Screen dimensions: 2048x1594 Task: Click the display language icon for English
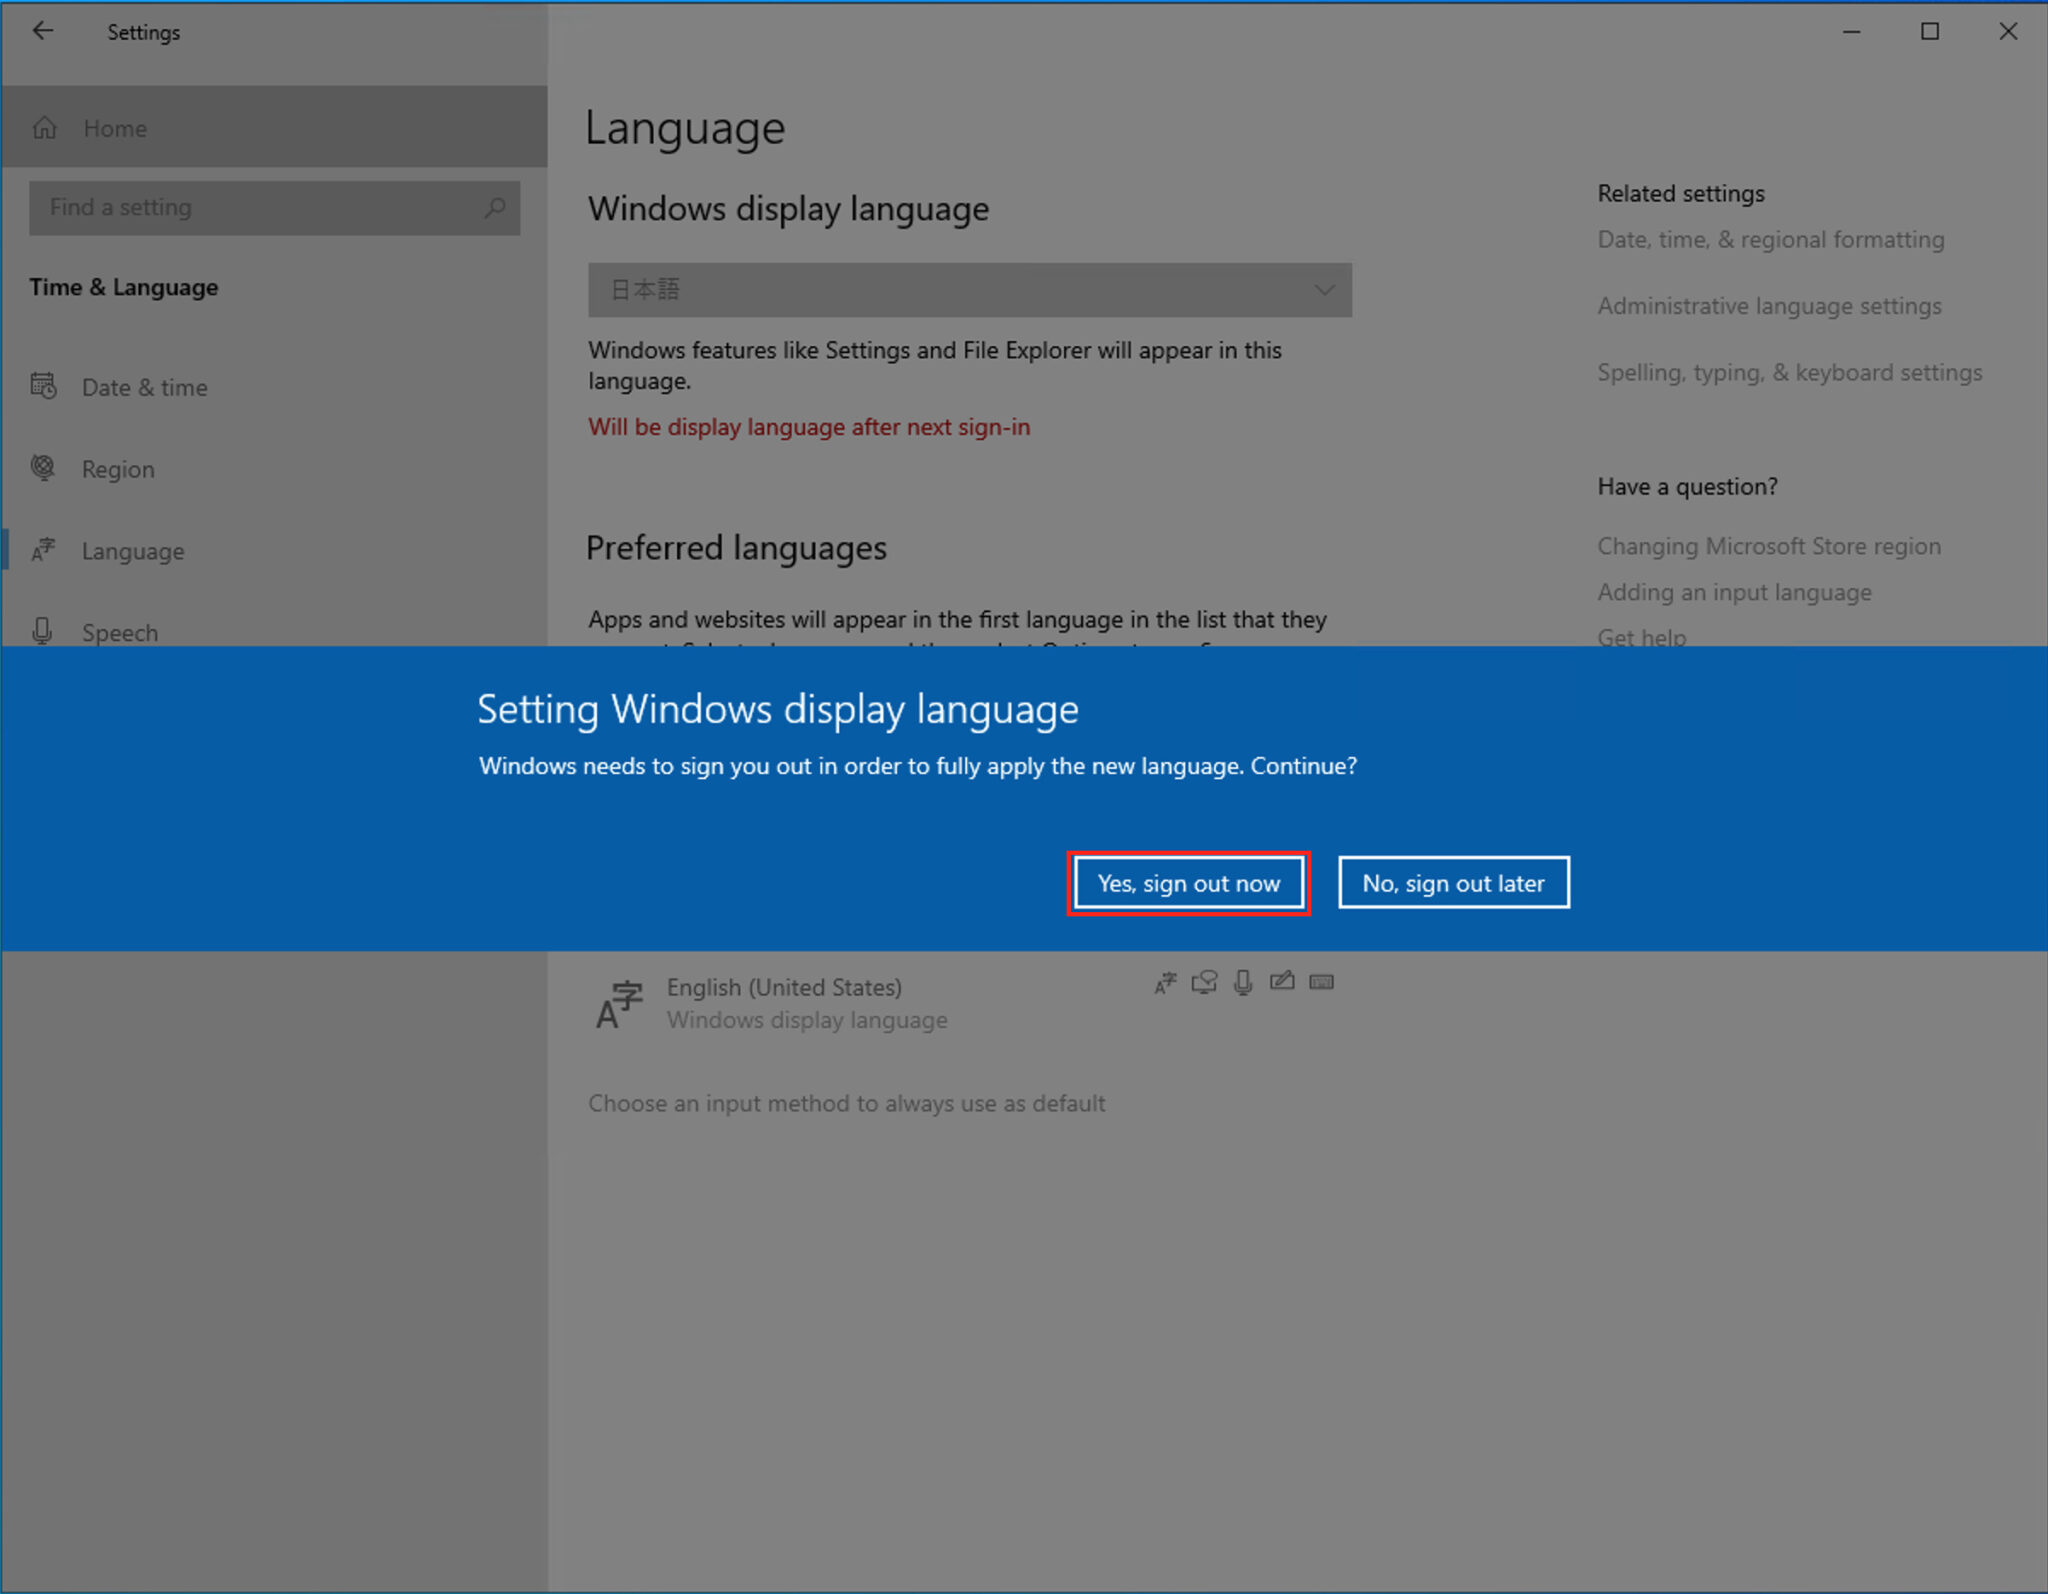click(x=1165, y=982)
